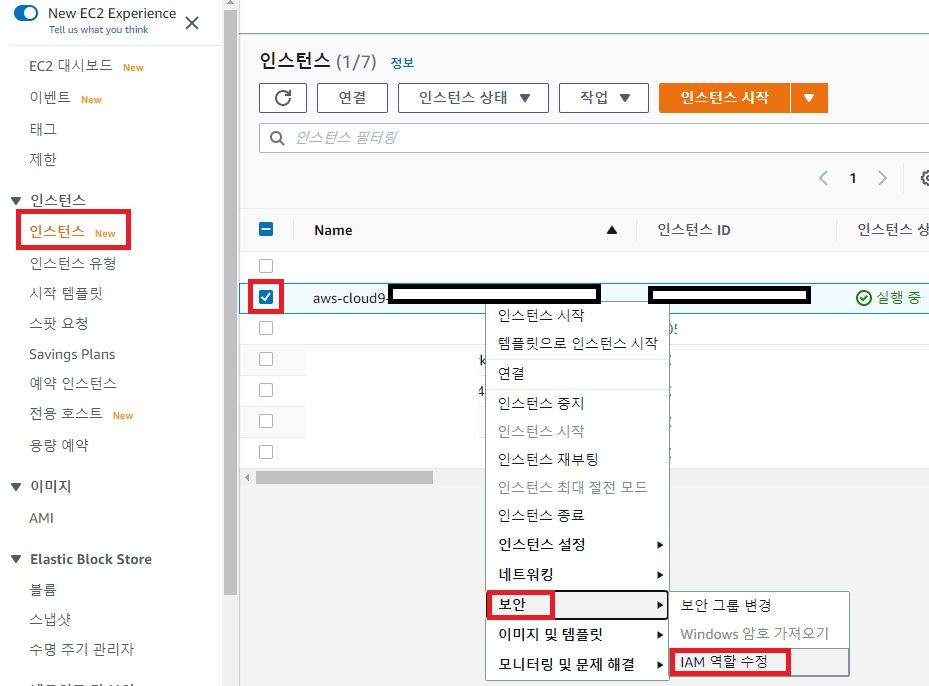929x686 pixels.
Task: Close the New EC2 Experience banner
Action: click(192, 23)
